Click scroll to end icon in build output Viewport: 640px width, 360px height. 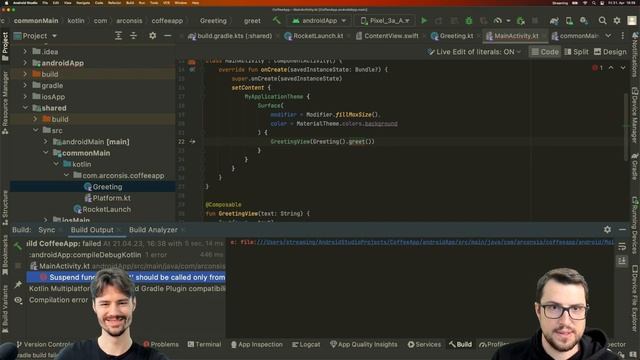point(622,260)
